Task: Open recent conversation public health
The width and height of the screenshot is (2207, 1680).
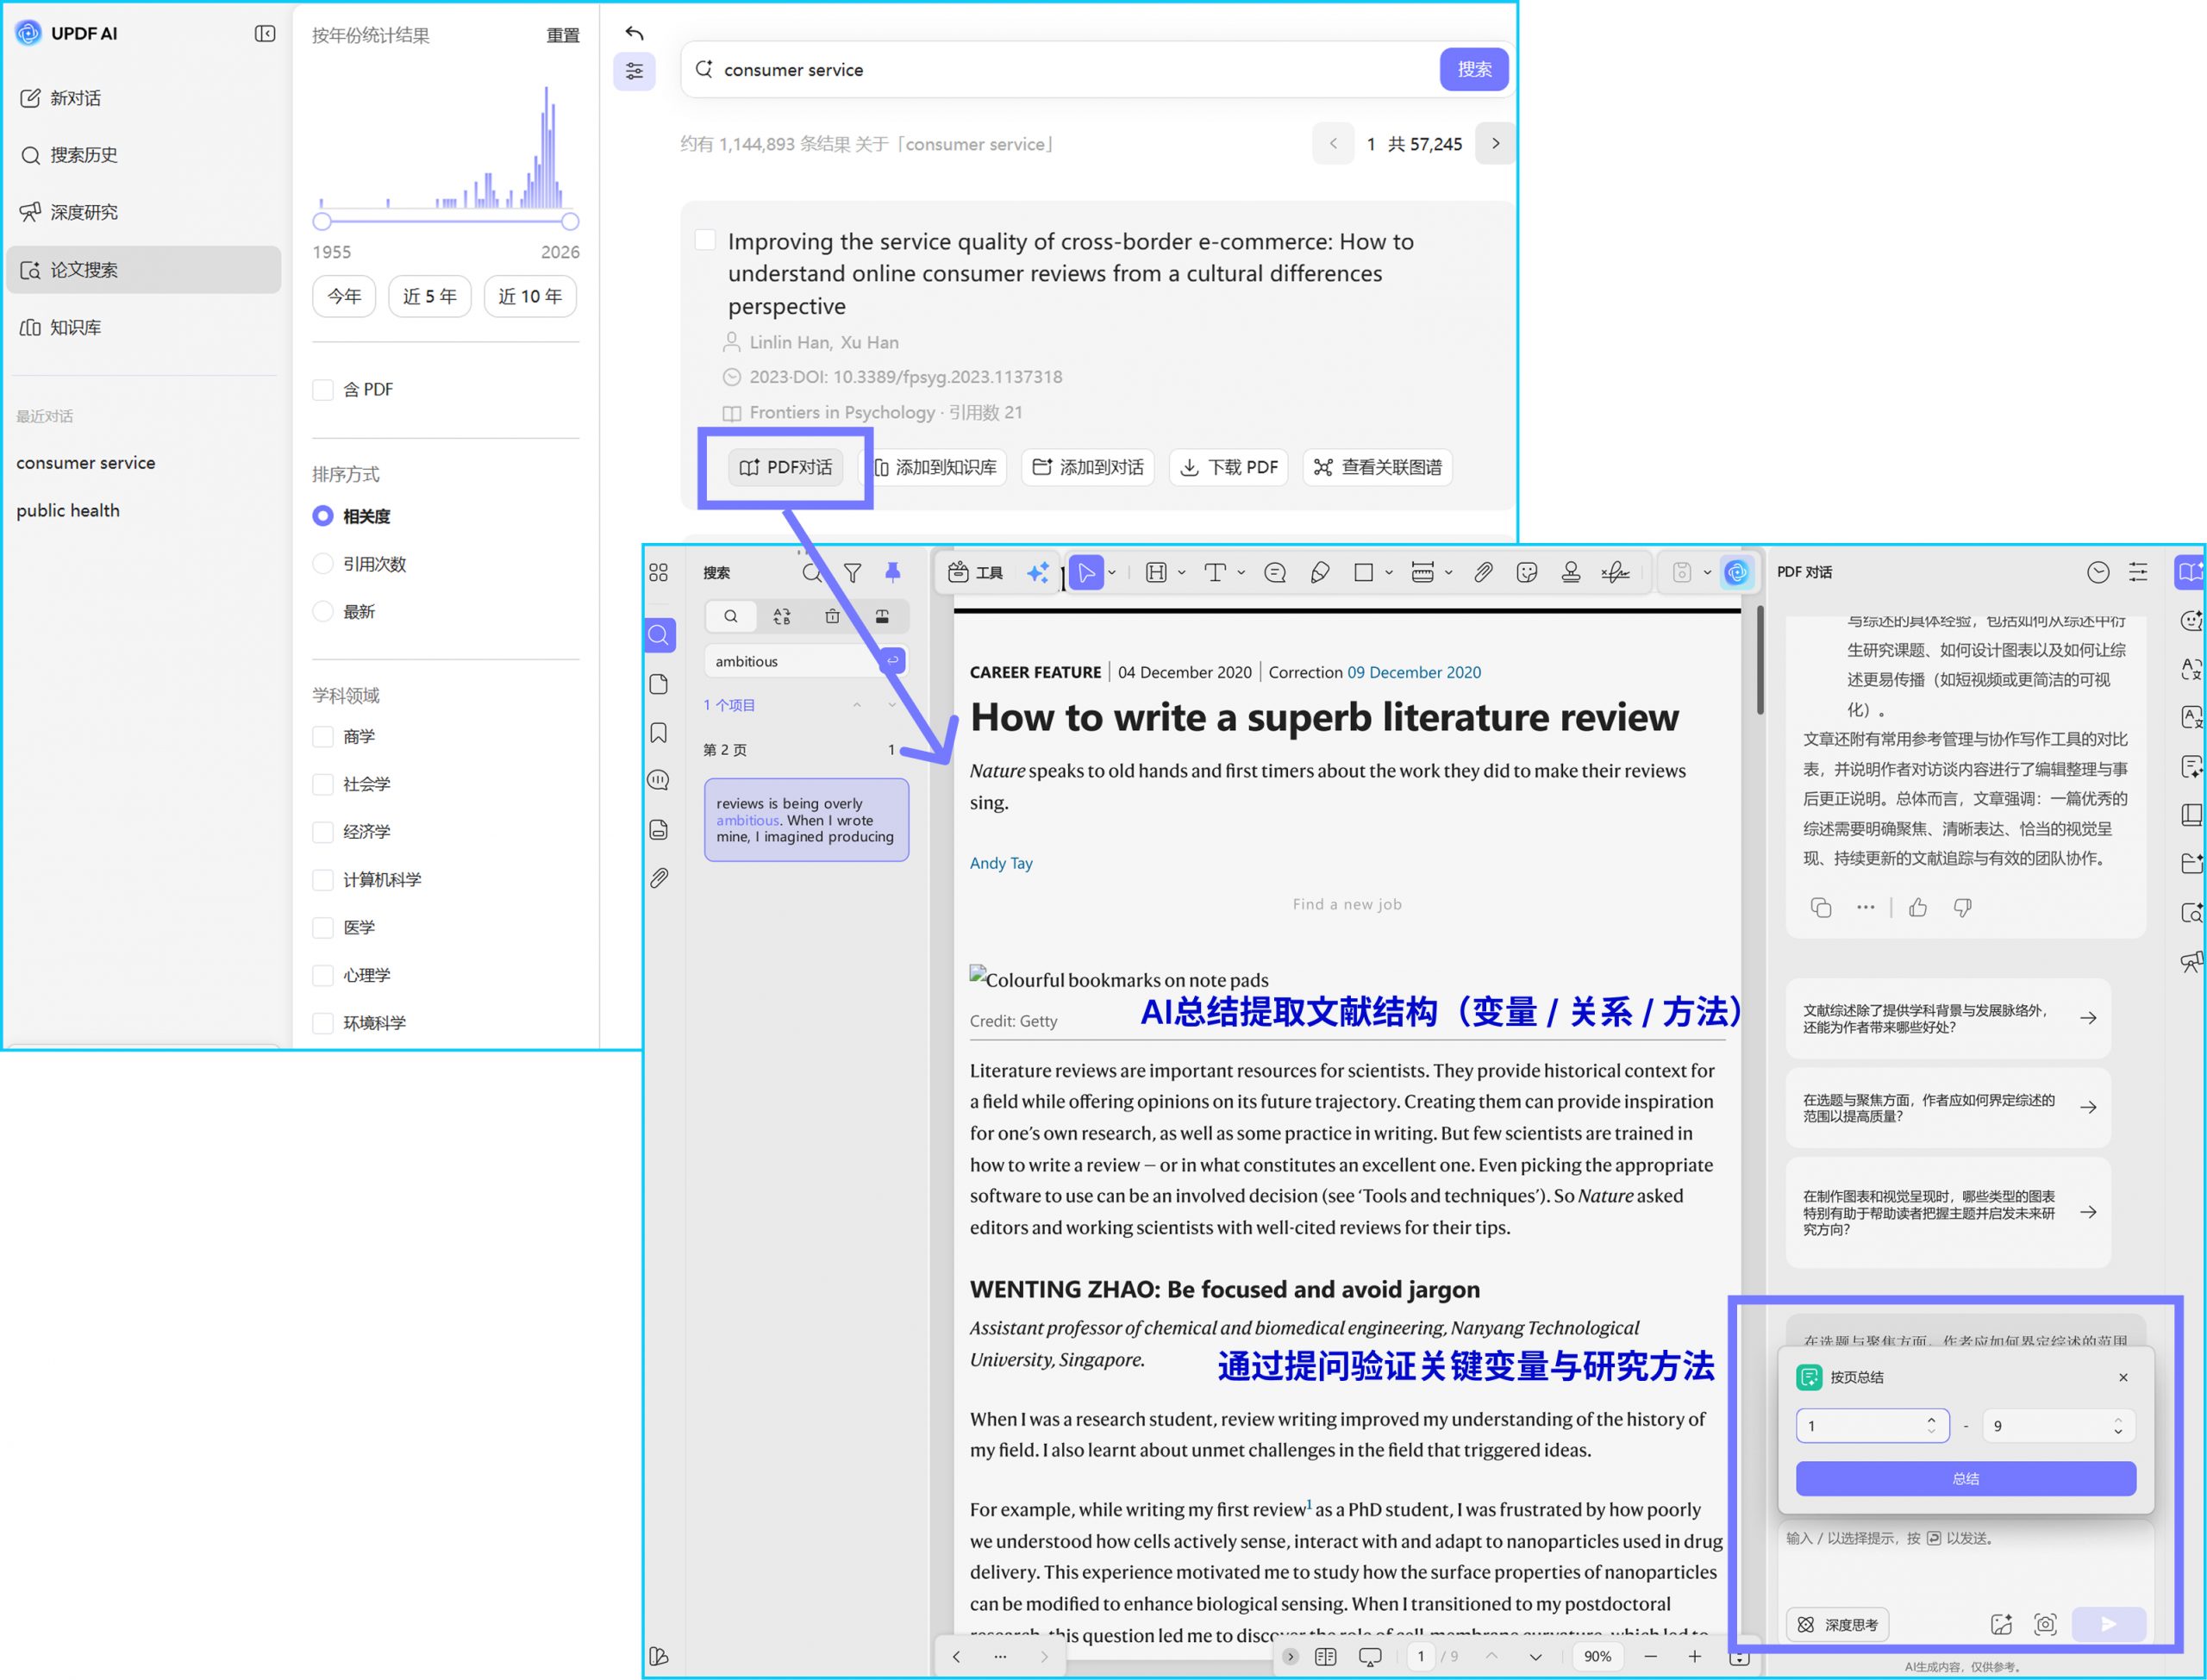Action: tap(68, 511)
